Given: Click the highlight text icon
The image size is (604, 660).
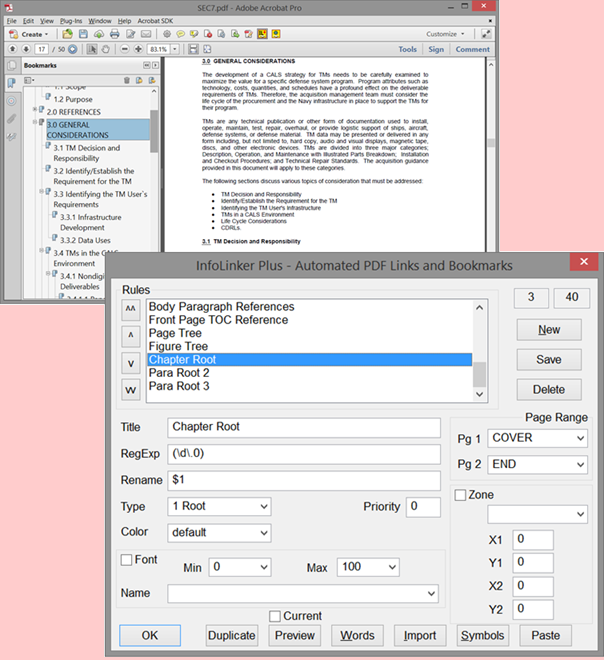Looking at the screenshot, I should (194, 34).
